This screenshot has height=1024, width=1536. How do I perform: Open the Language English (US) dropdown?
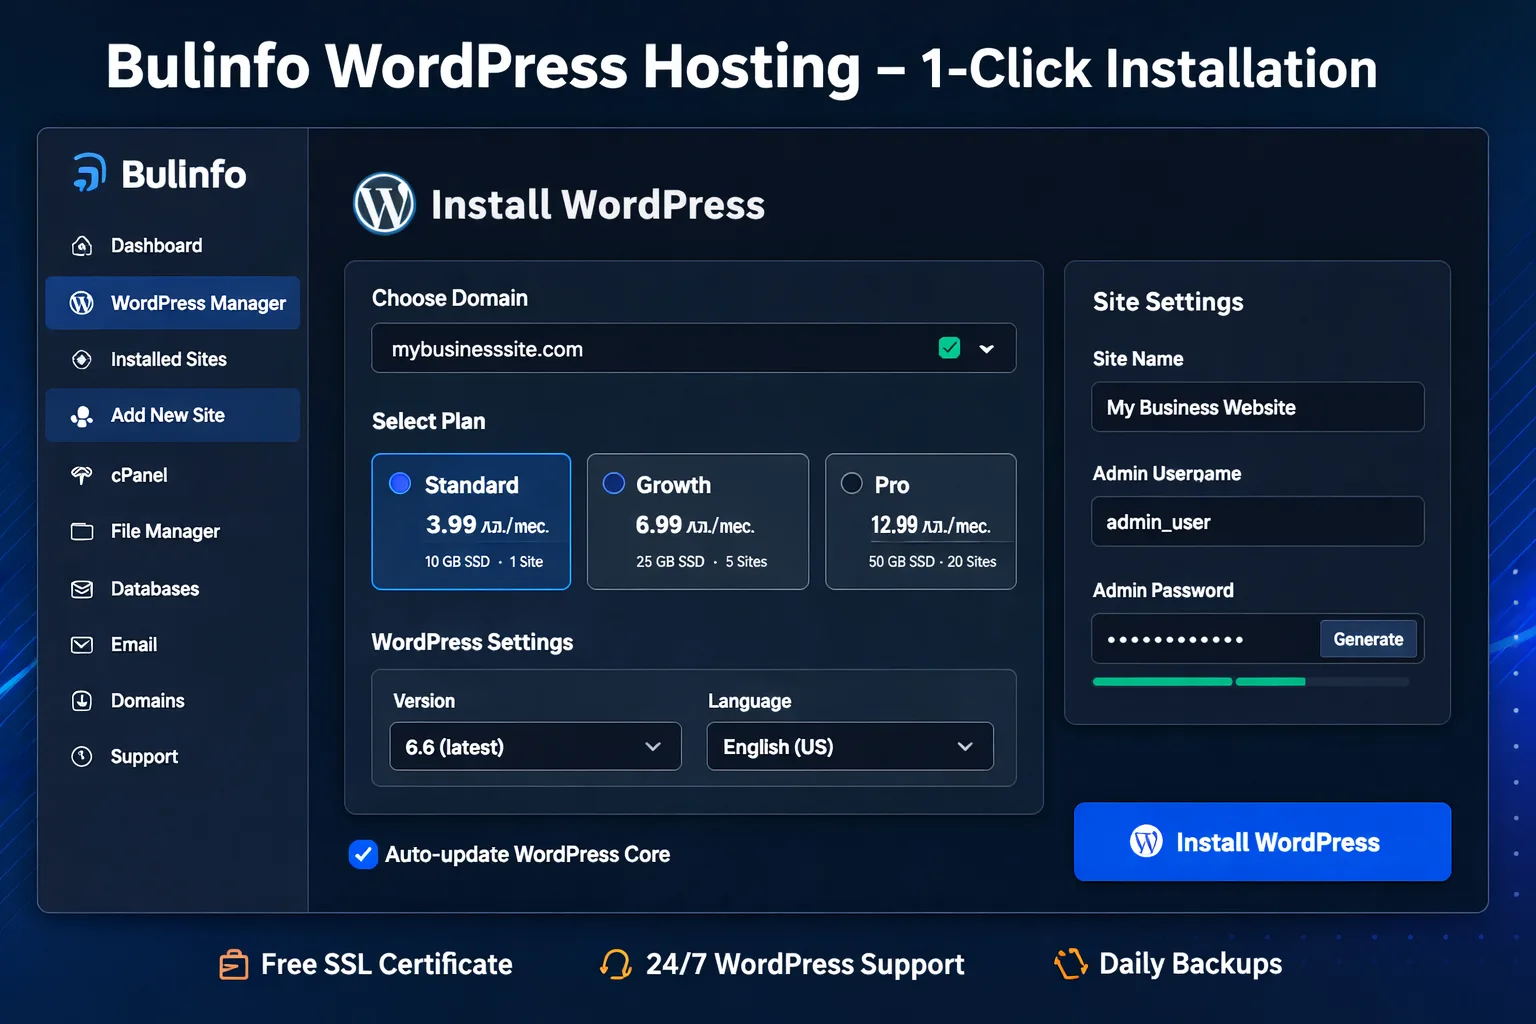pyautogui.click(x=850, y=747)
